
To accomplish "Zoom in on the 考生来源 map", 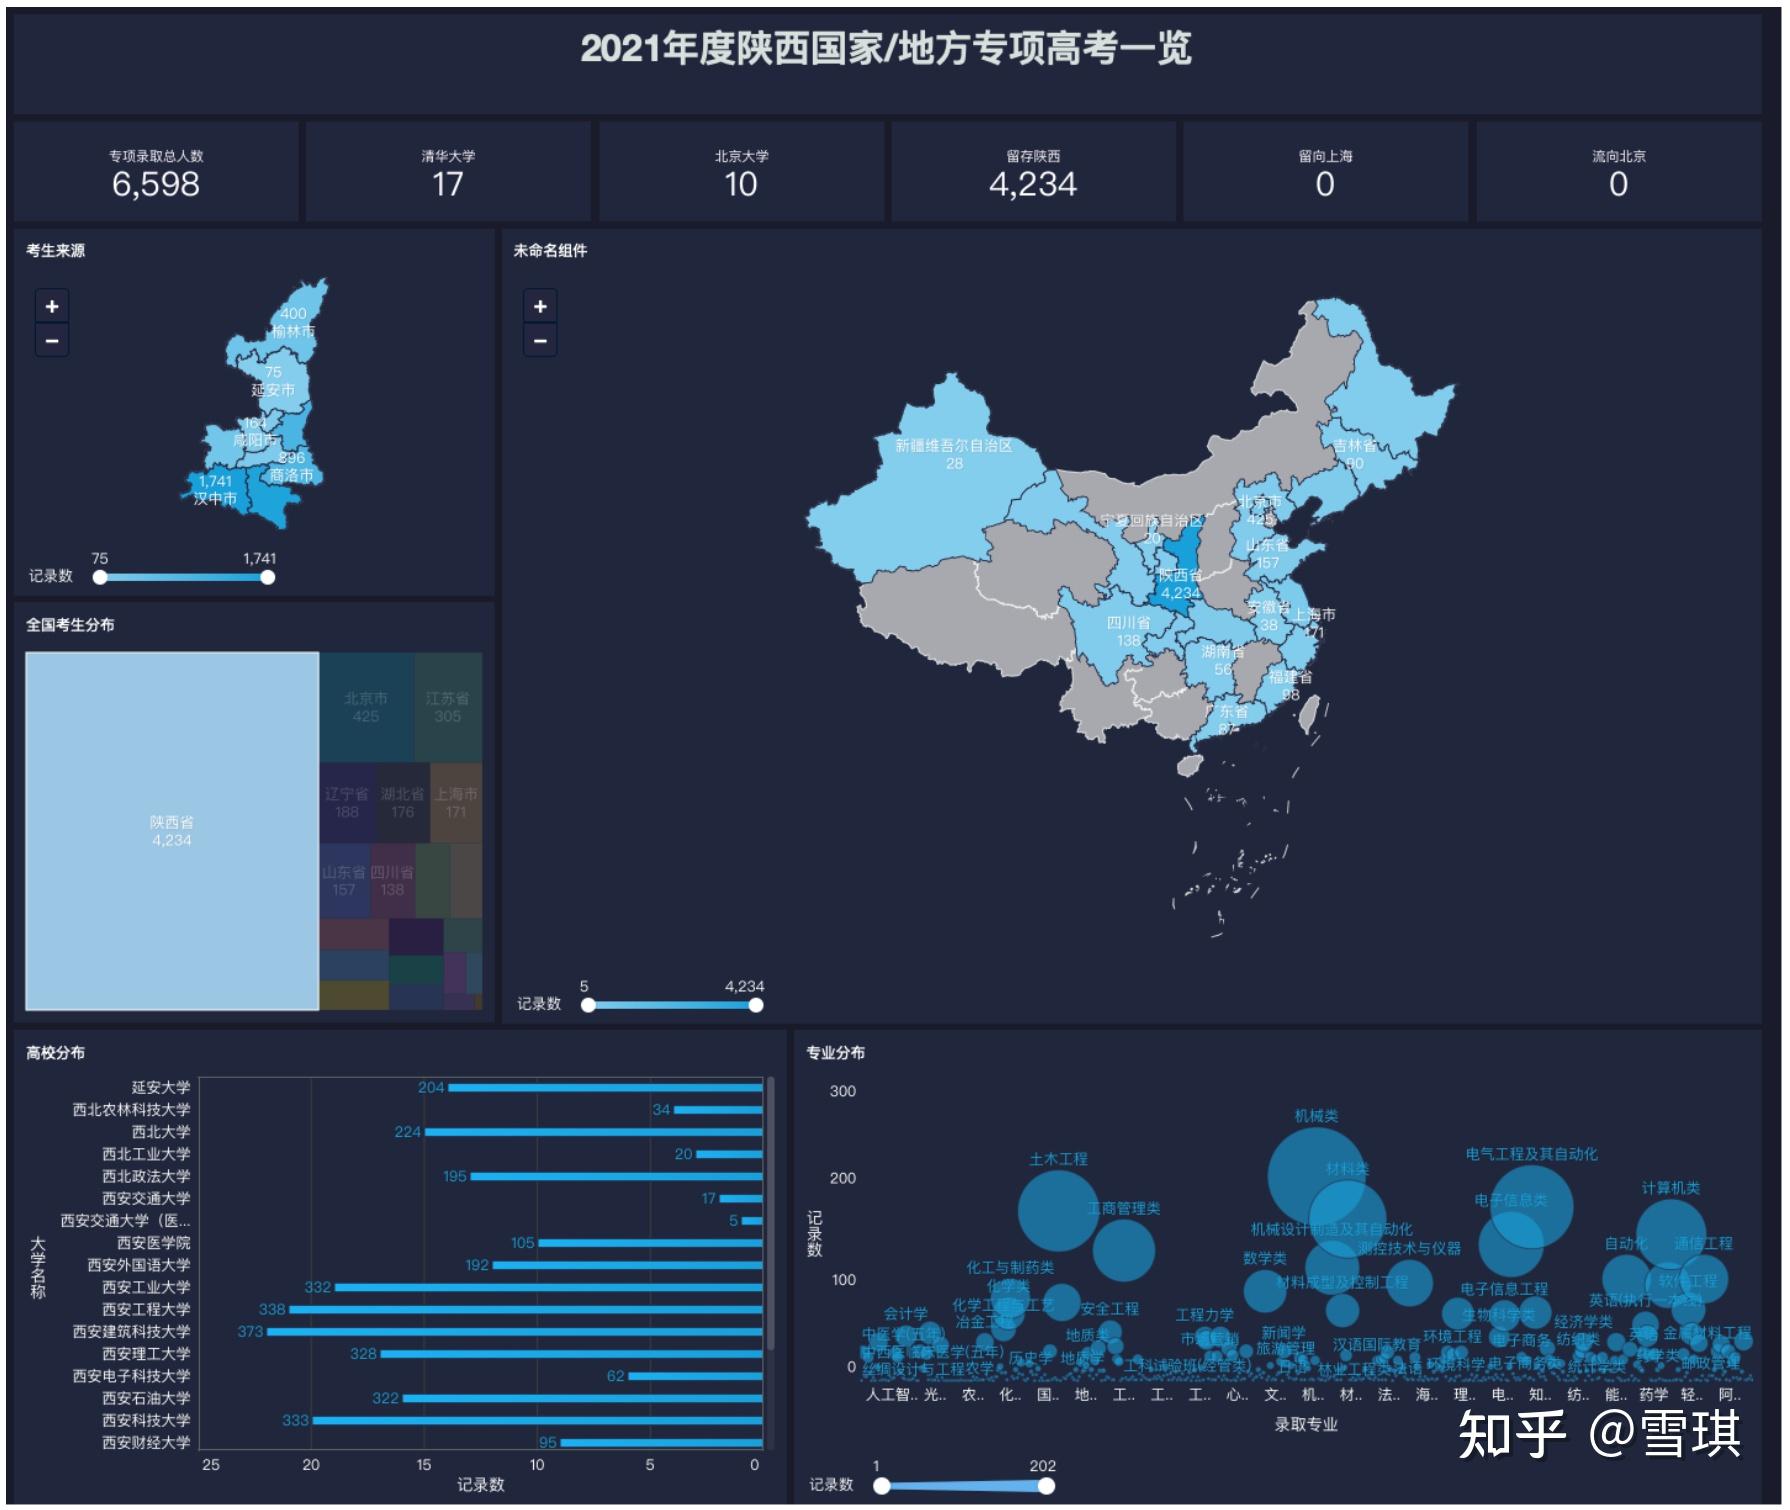I will [x=54, y=305].
